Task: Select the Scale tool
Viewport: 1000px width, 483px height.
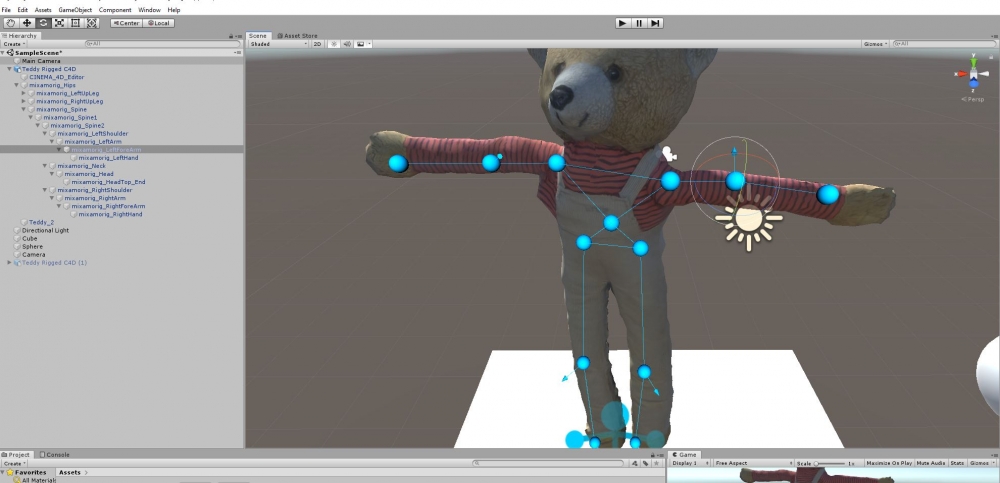Action: tap(59, 22)
